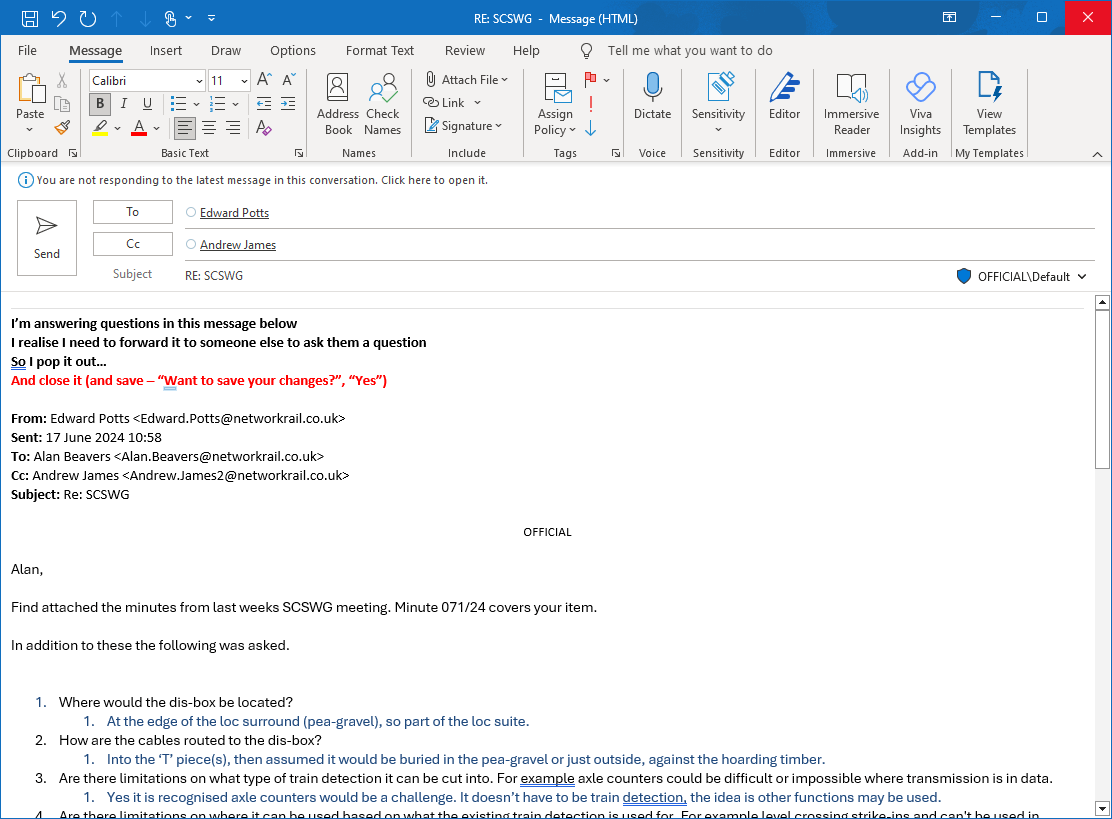This screenshot has height=819, width=1112.
Task: Select the Cut scissors icon
Action: click(x=62, y=81)
